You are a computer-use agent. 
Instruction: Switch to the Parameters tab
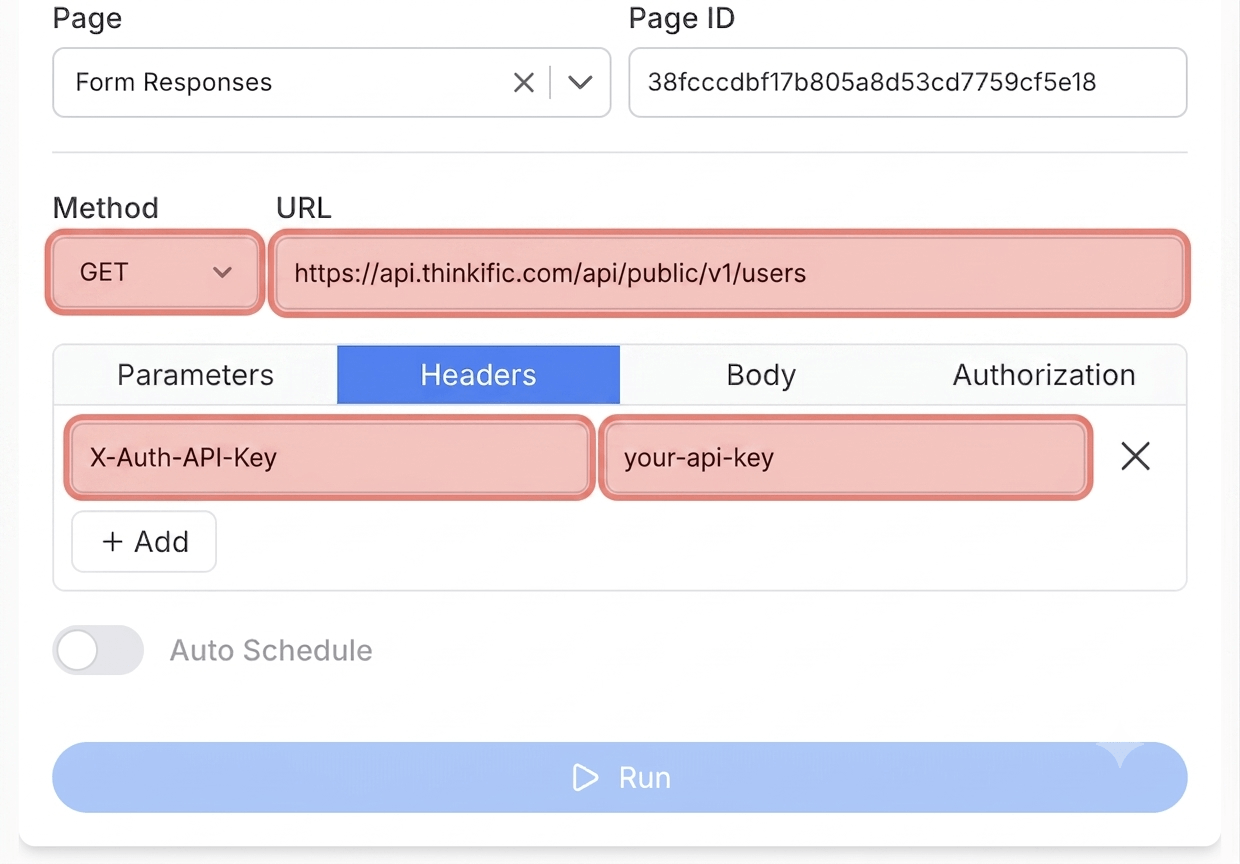(195, 375)
